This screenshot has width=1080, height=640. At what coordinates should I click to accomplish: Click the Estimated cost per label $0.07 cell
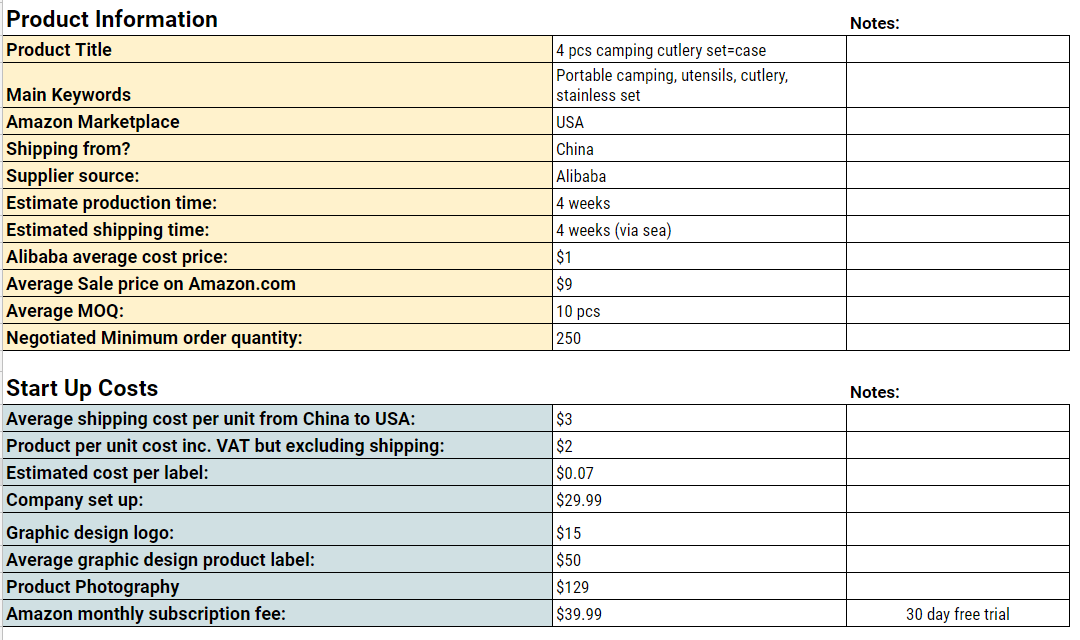[x=699, y=473]
